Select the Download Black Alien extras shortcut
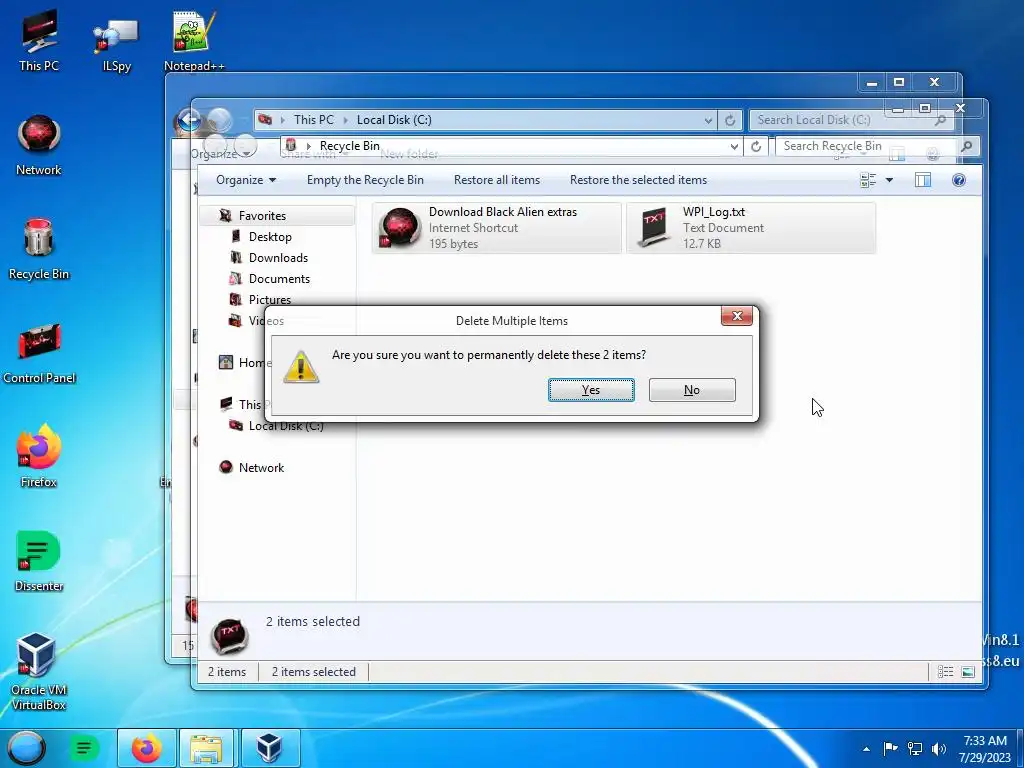1024x768 pixels. click(496, 228)
